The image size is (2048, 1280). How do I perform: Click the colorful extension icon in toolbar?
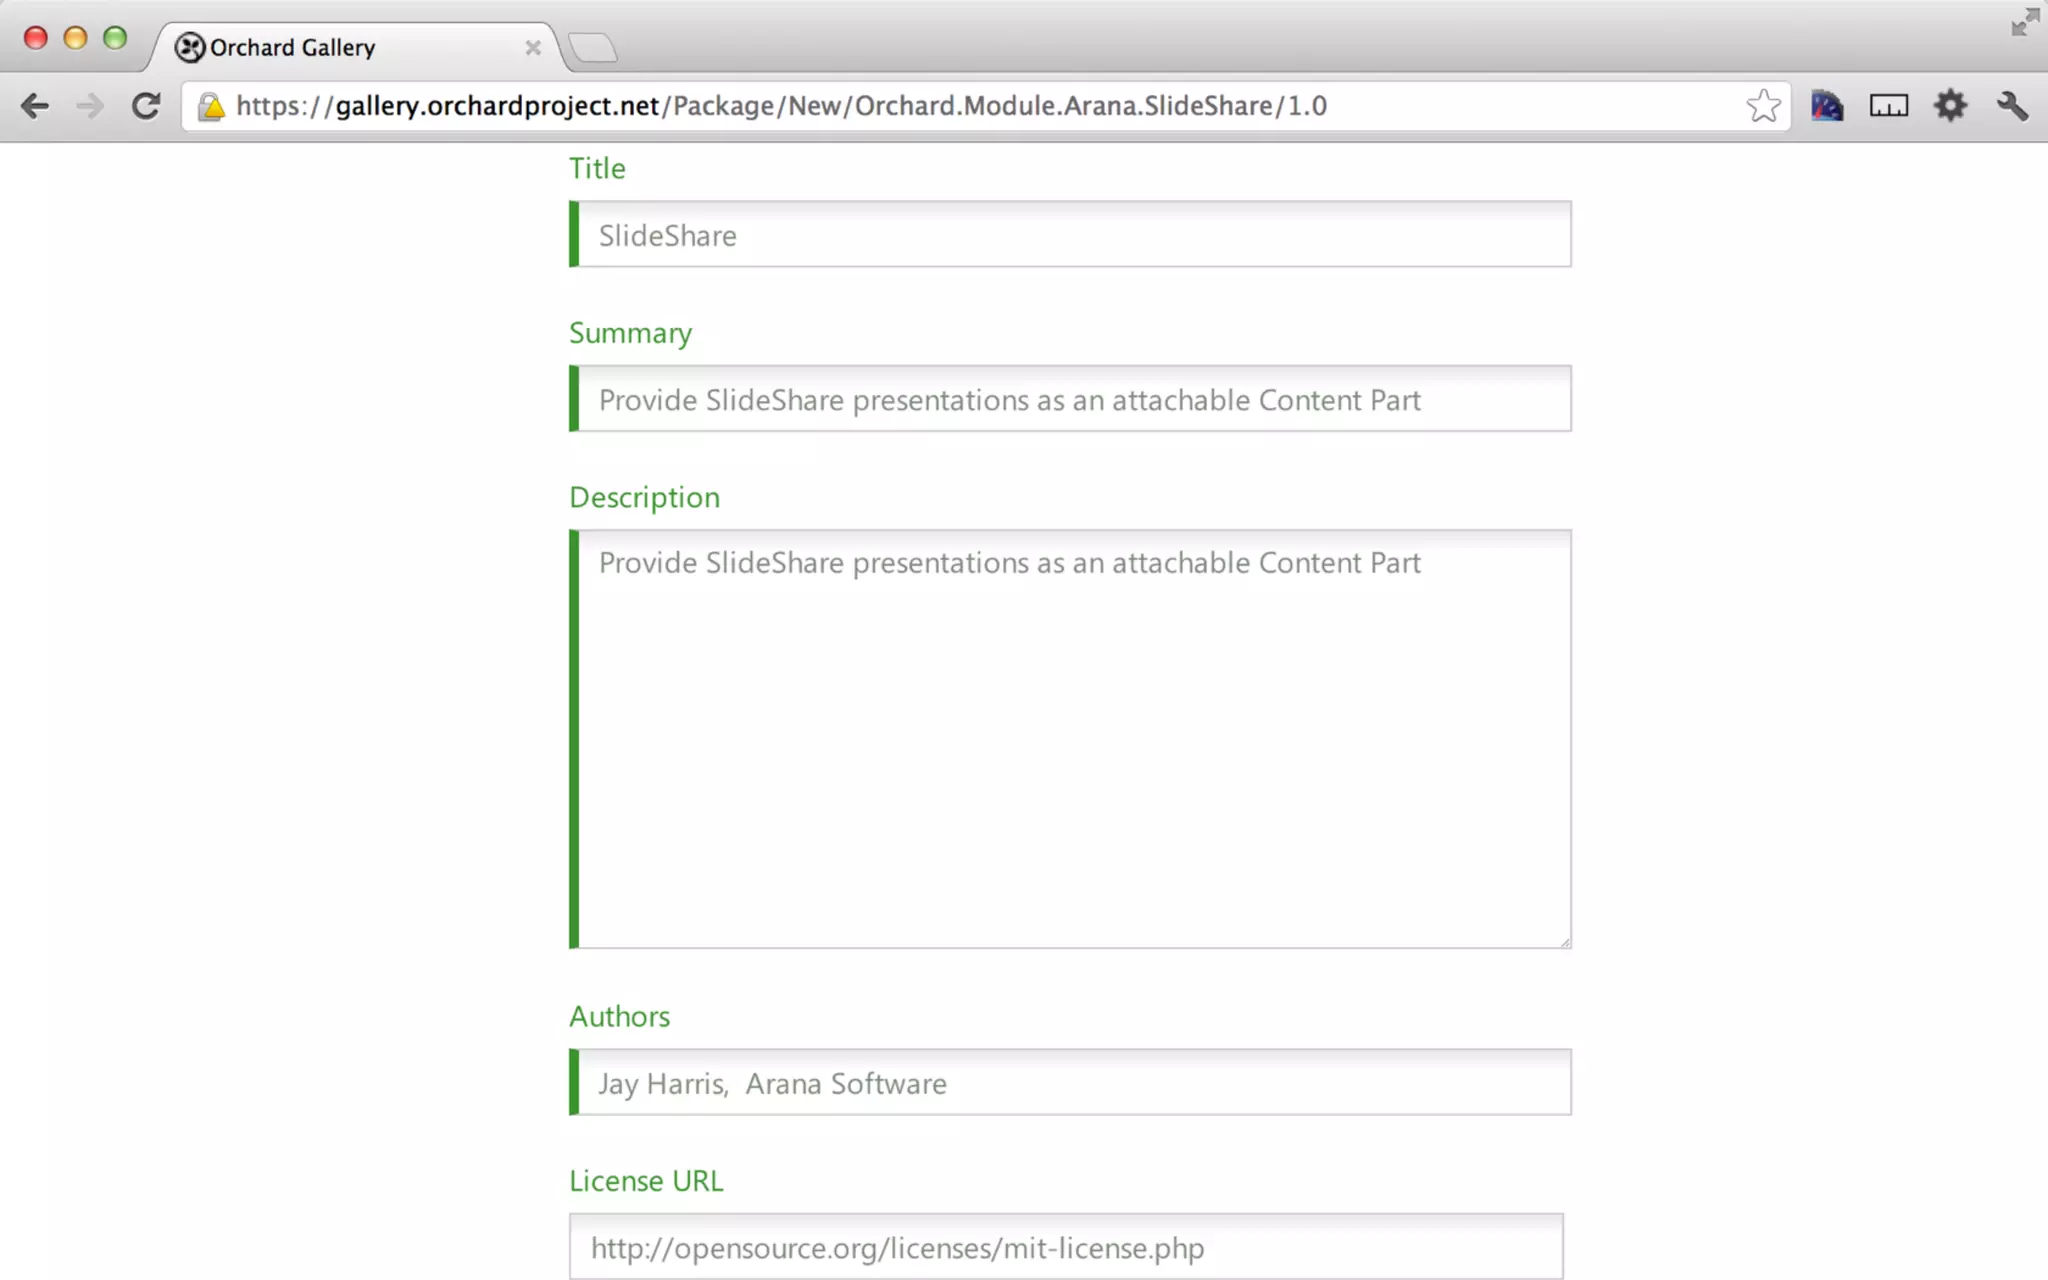(x=1826, y=106)
